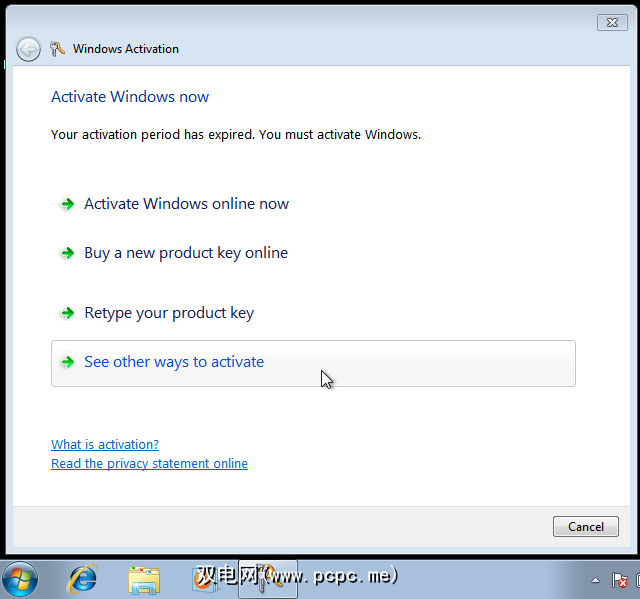
Task: Click the green arrow beside Activate Windows online now
Action: 67,204
